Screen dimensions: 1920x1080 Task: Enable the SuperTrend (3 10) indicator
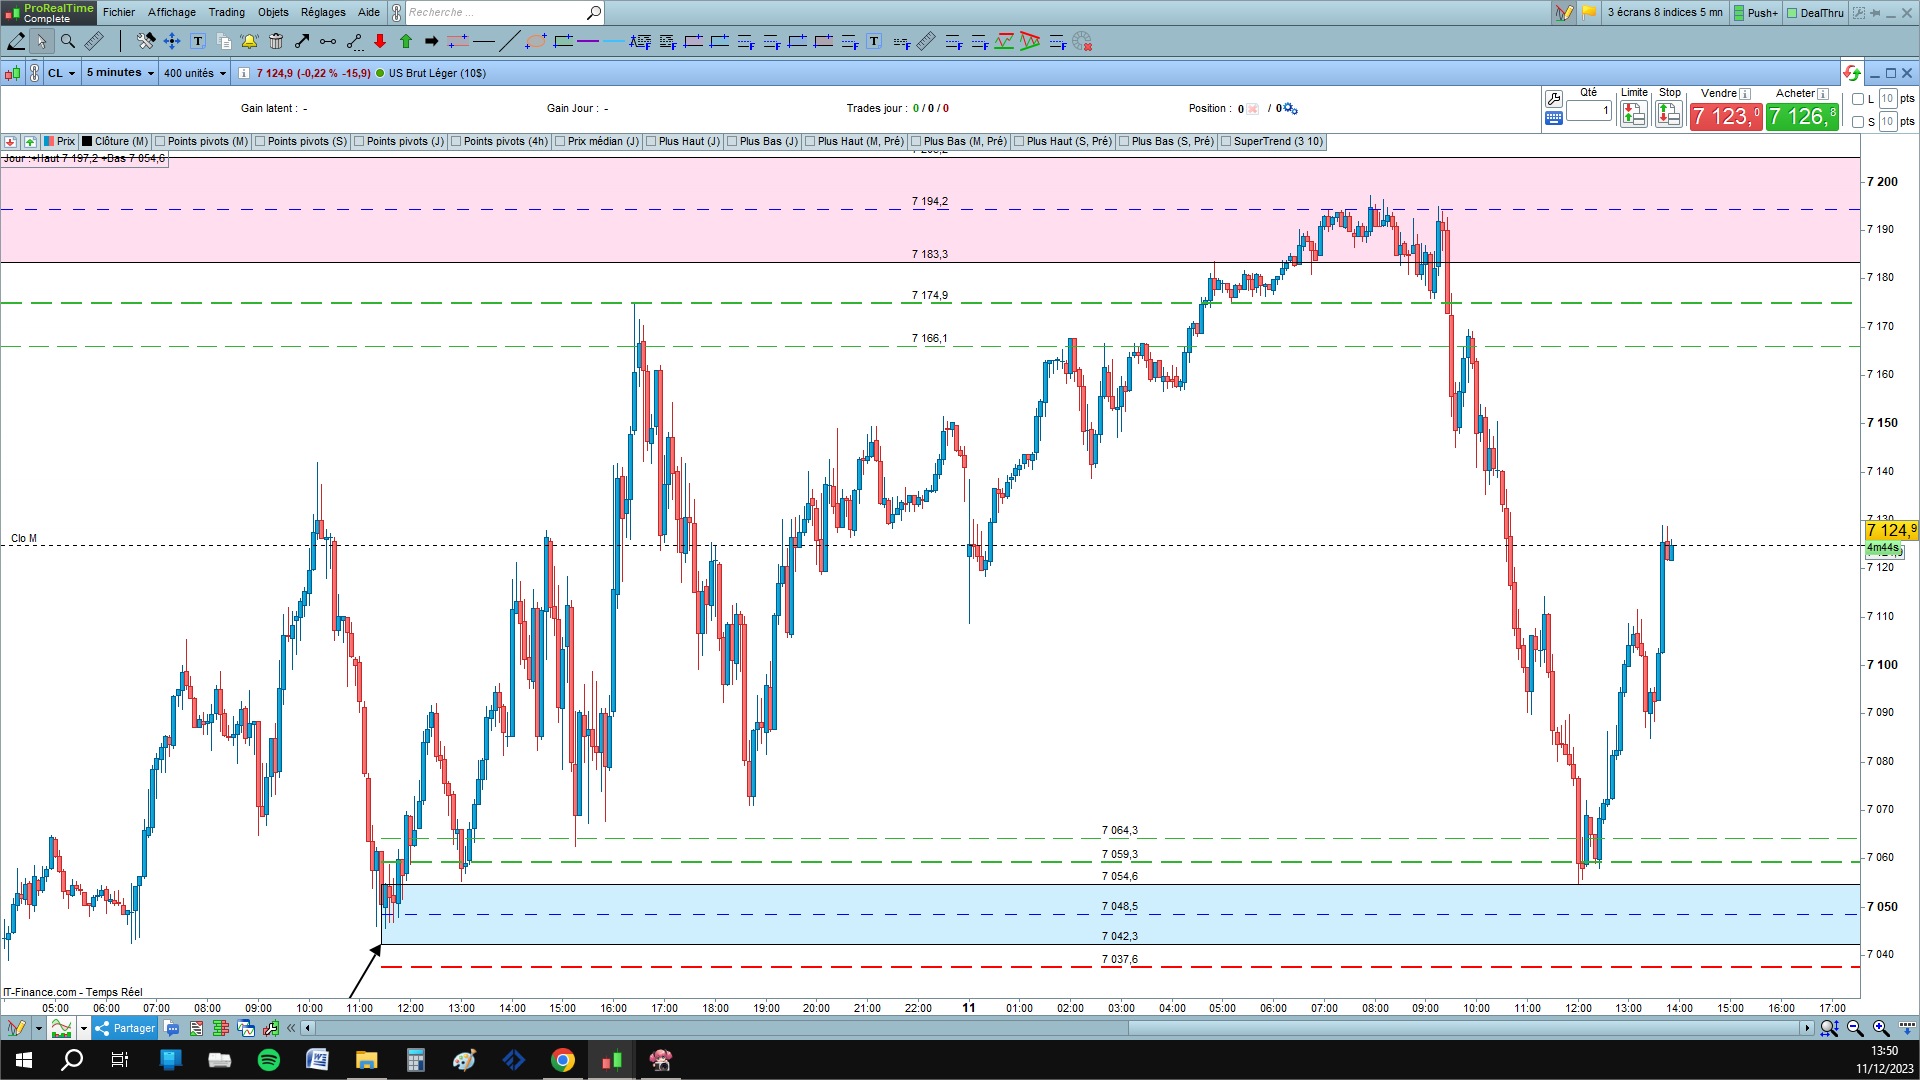[1226, 142]
